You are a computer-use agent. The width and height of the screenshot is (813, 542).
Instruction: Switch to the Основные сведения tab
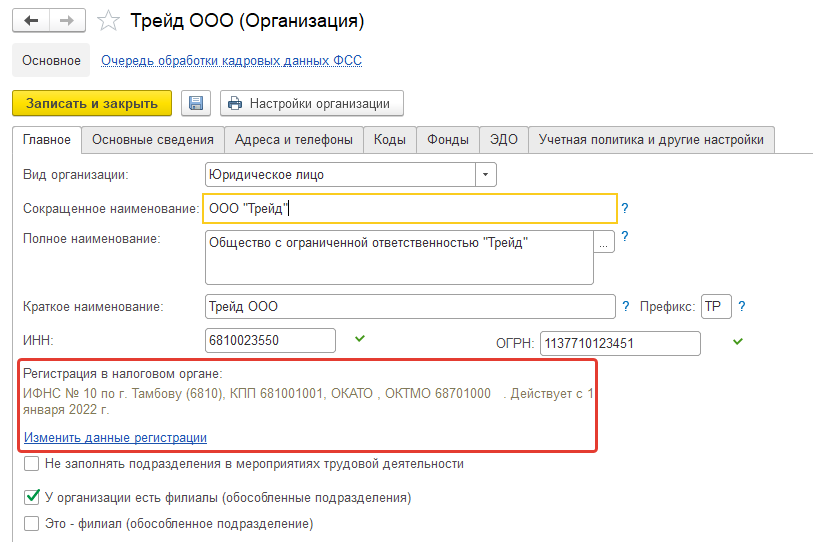(153, 140)
